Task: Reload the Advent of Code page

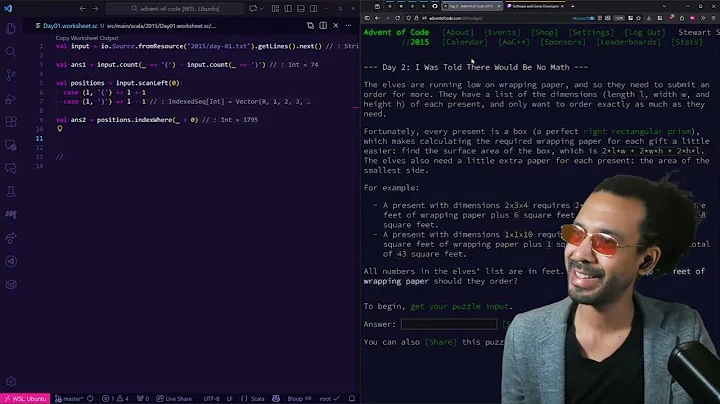Action: click(x=398, y=18)
